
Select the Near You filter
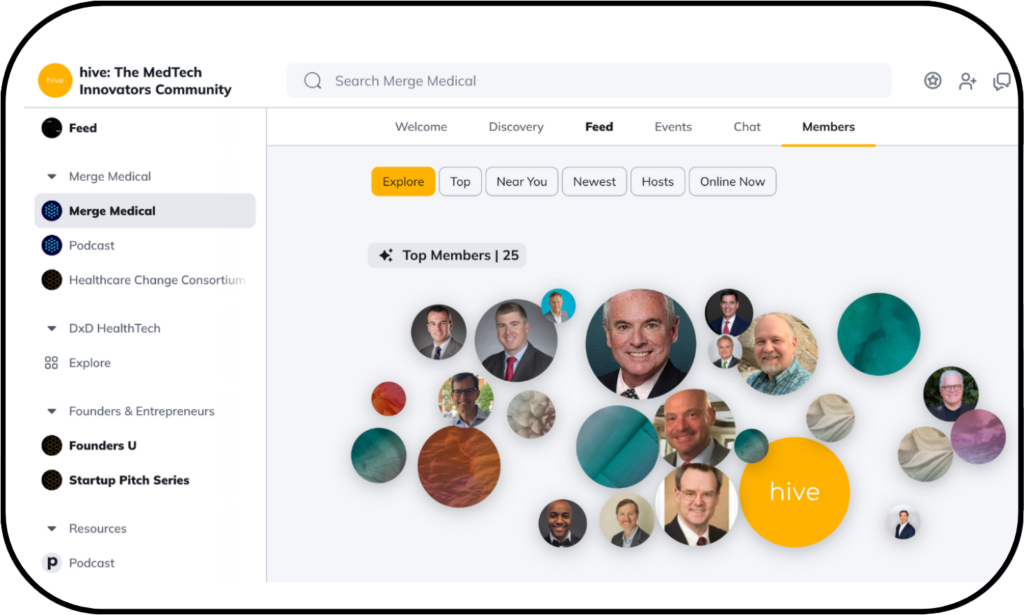(522, 181)
